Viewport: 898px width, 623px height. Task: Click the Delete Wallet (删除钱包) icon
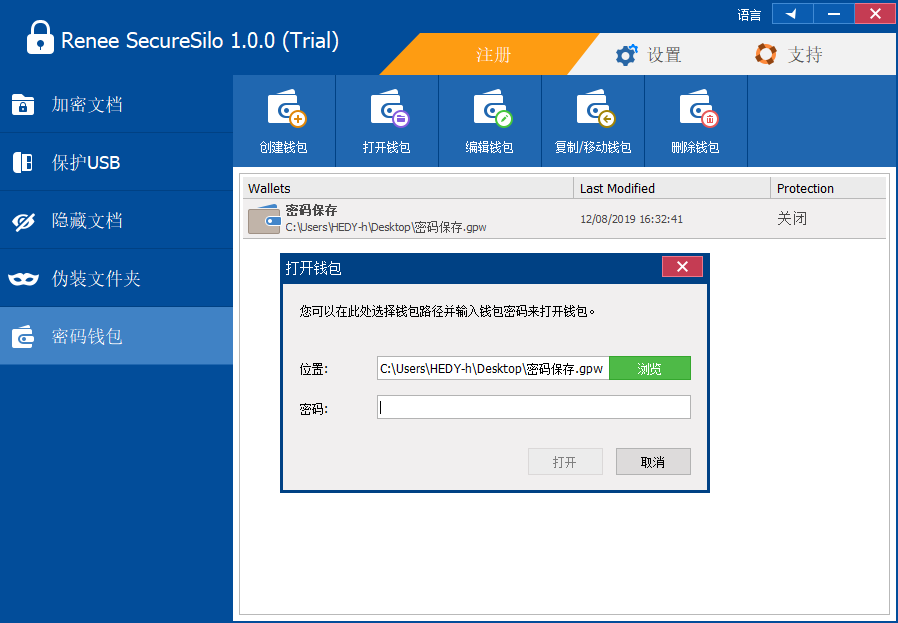[699, 108]
